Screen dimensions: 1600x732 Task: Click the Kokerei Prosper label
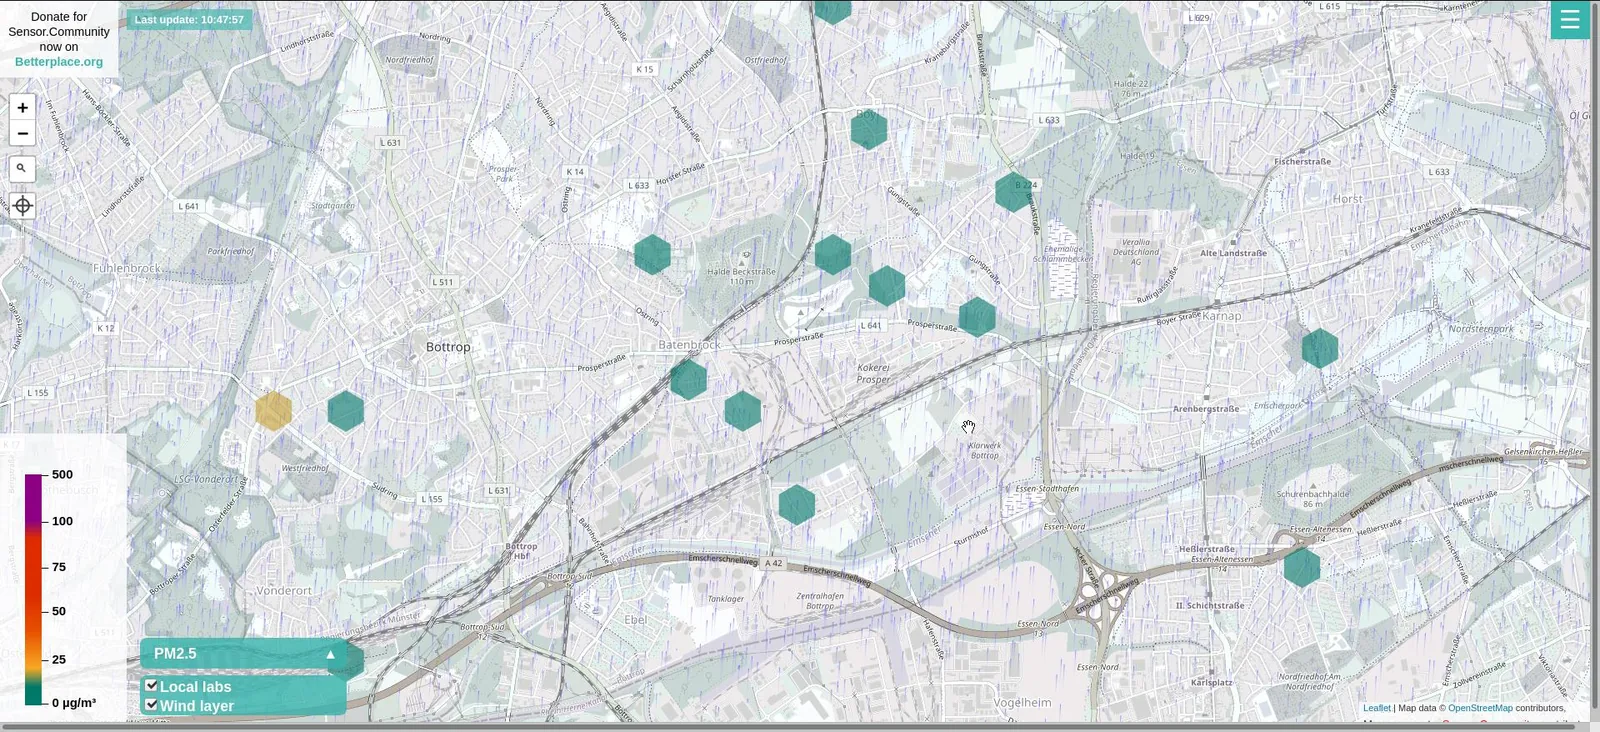pyautogui.click(x=873, y=373)
